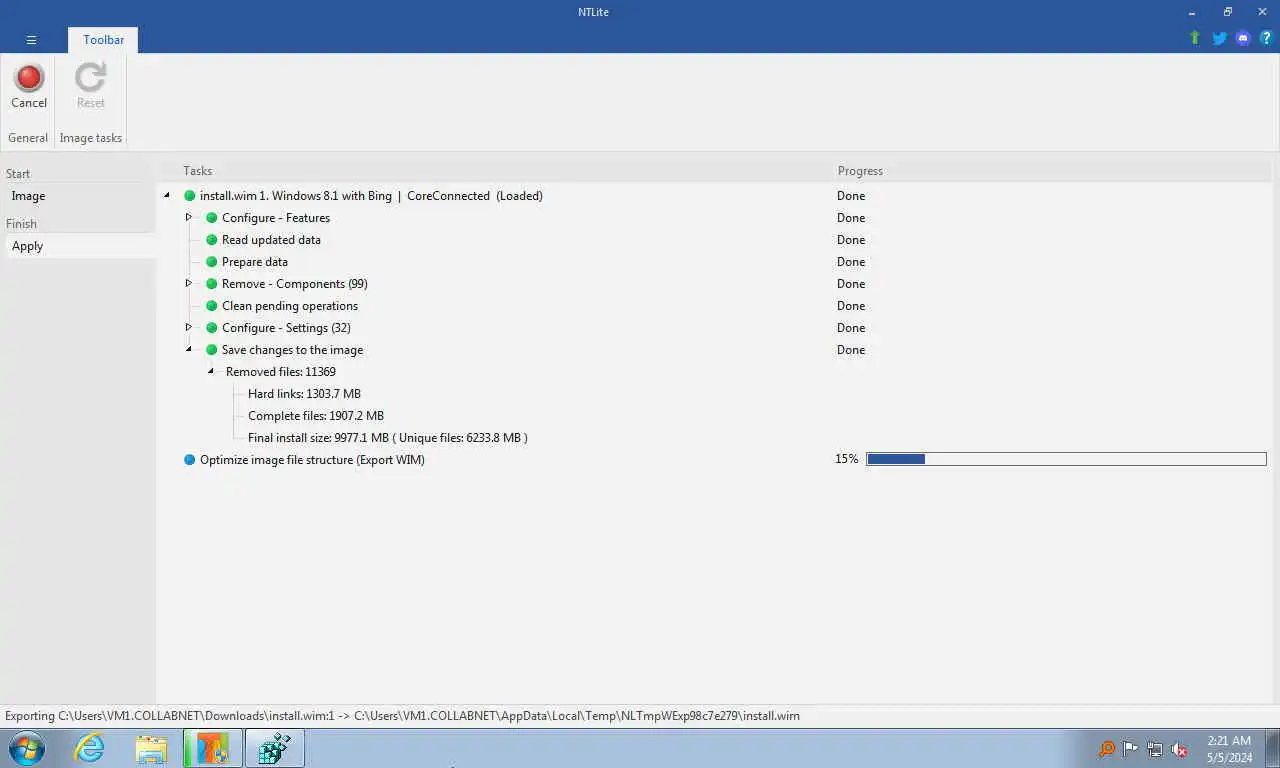Select the Toolbar tab
The image size is (1280, 768).
point(103,40)
